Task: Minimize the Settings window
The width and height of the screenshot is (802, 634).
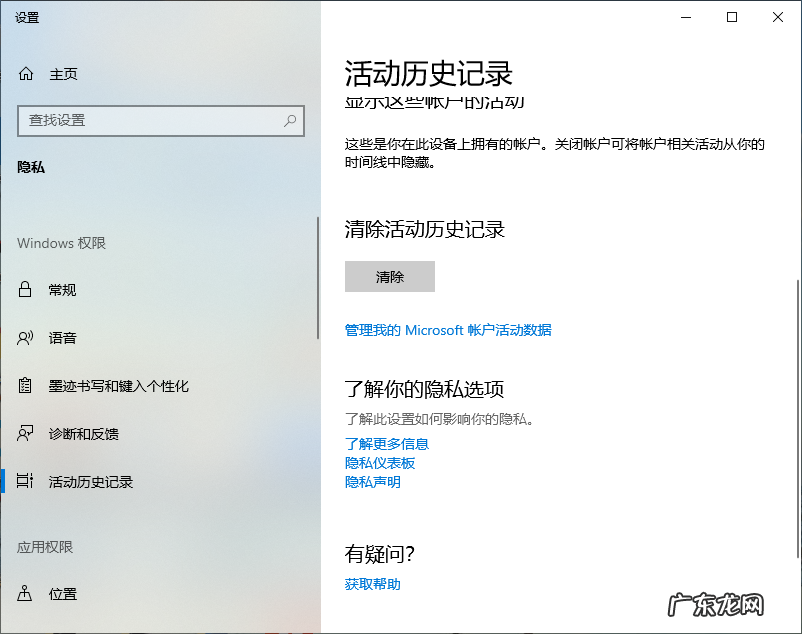Action: pyautogui.click(x=684, y=17)
